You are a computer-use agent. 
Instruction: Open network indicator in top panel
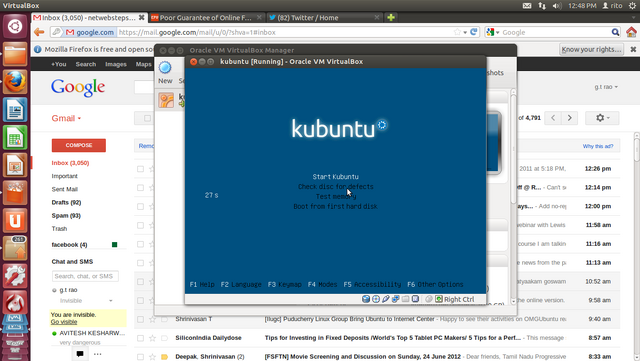click(542, 5)
